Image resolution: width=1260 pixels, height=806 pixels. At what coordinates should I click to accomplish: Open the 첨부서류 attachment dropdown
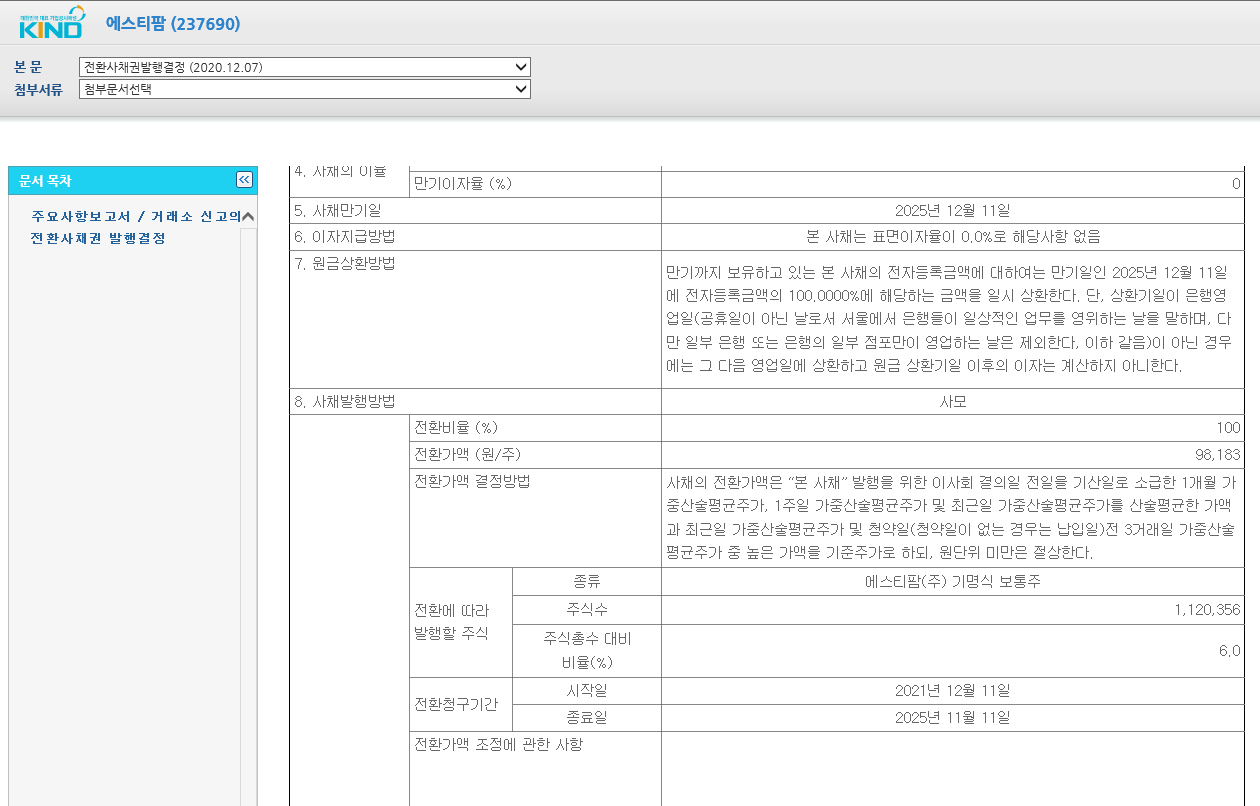click(305, 89)
